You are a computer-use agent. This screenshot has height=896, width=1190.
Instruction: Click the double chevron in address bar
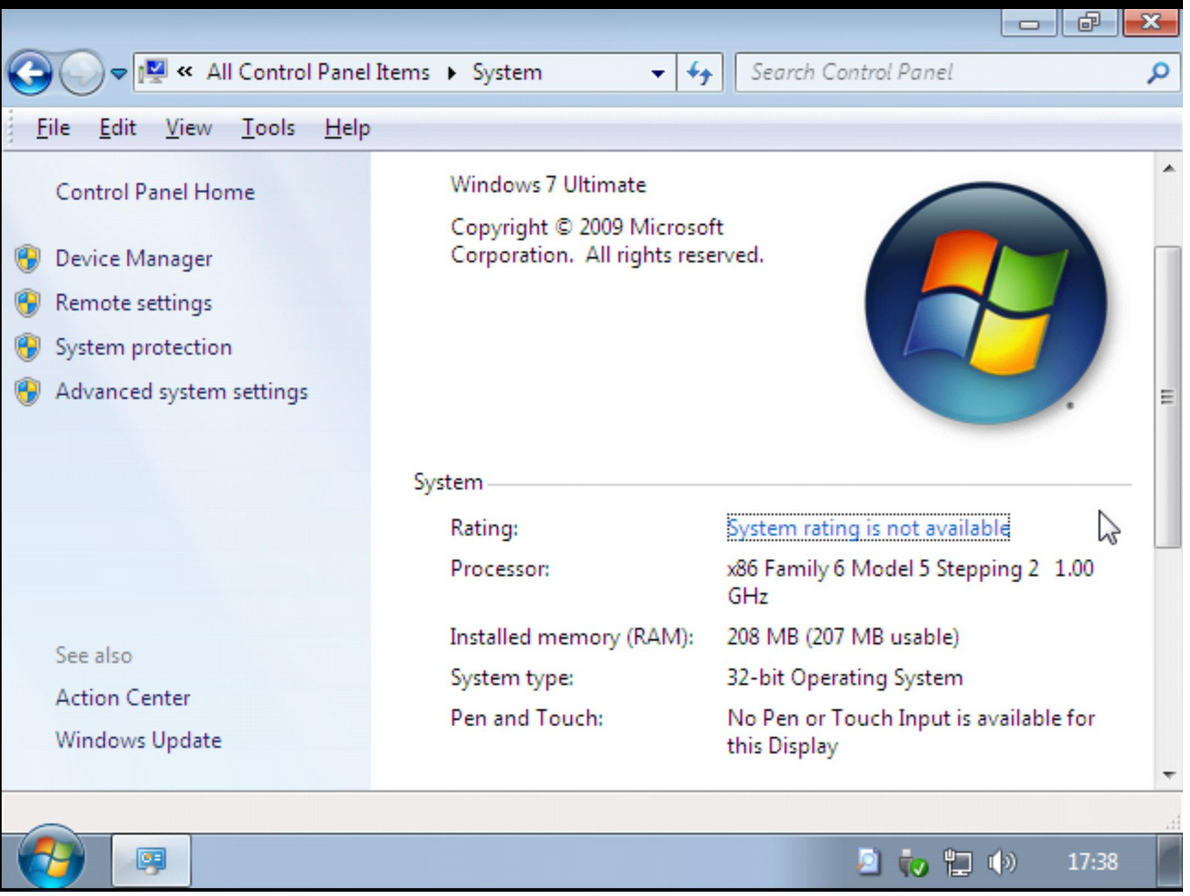tap(184, 72)
